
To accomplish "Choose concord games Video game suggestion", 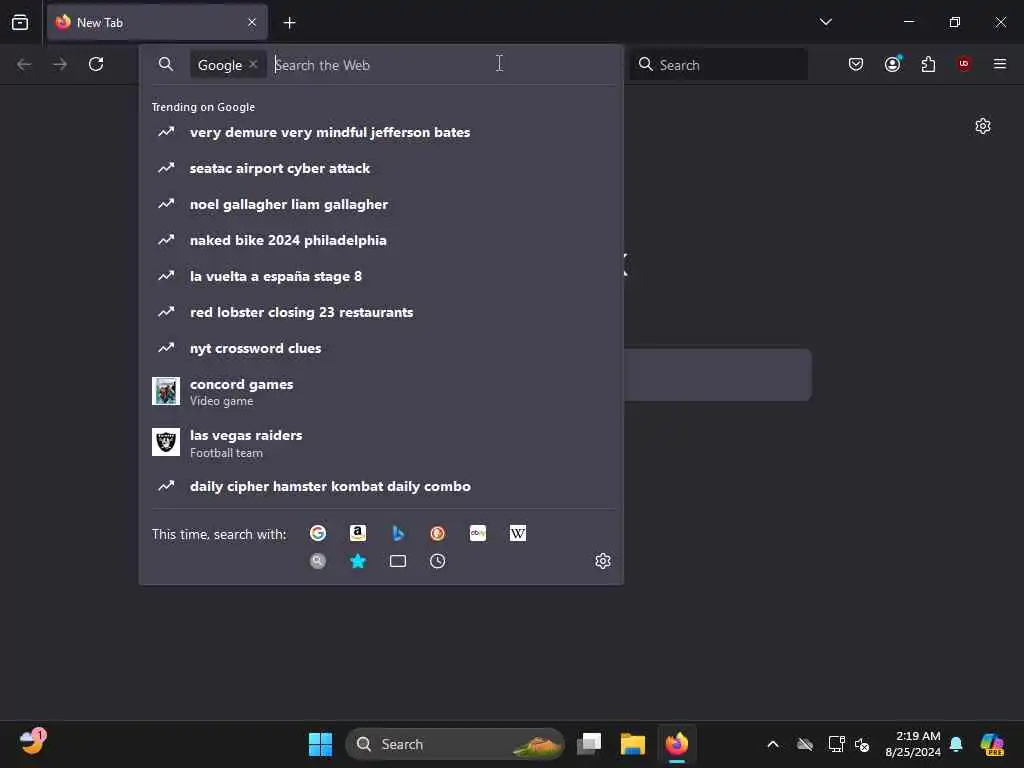I will (x=381, y=391).
